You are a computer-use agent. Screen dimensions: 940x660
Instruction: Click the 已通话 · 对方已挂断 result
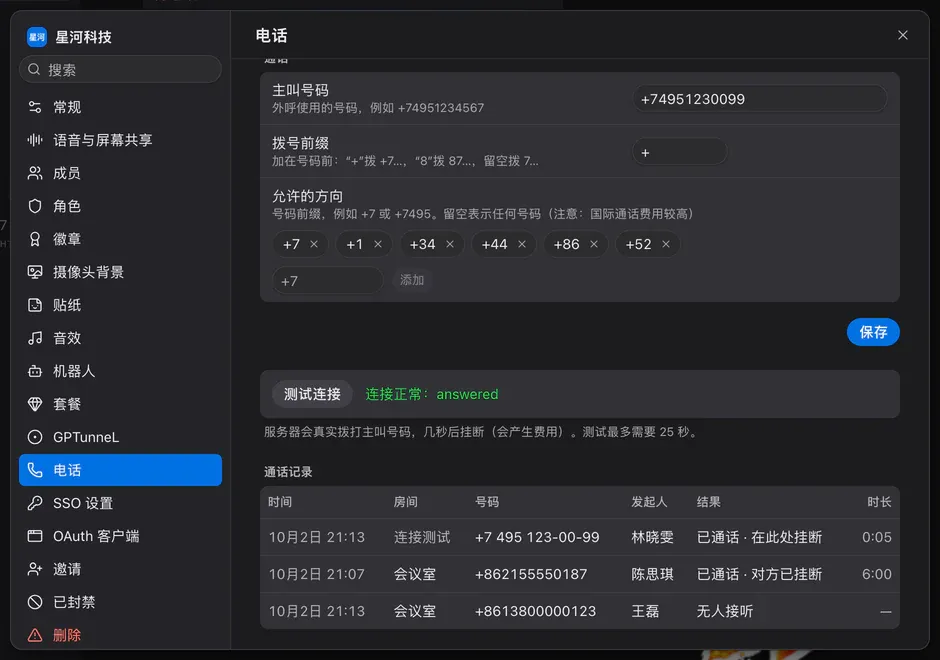point(760,574)
